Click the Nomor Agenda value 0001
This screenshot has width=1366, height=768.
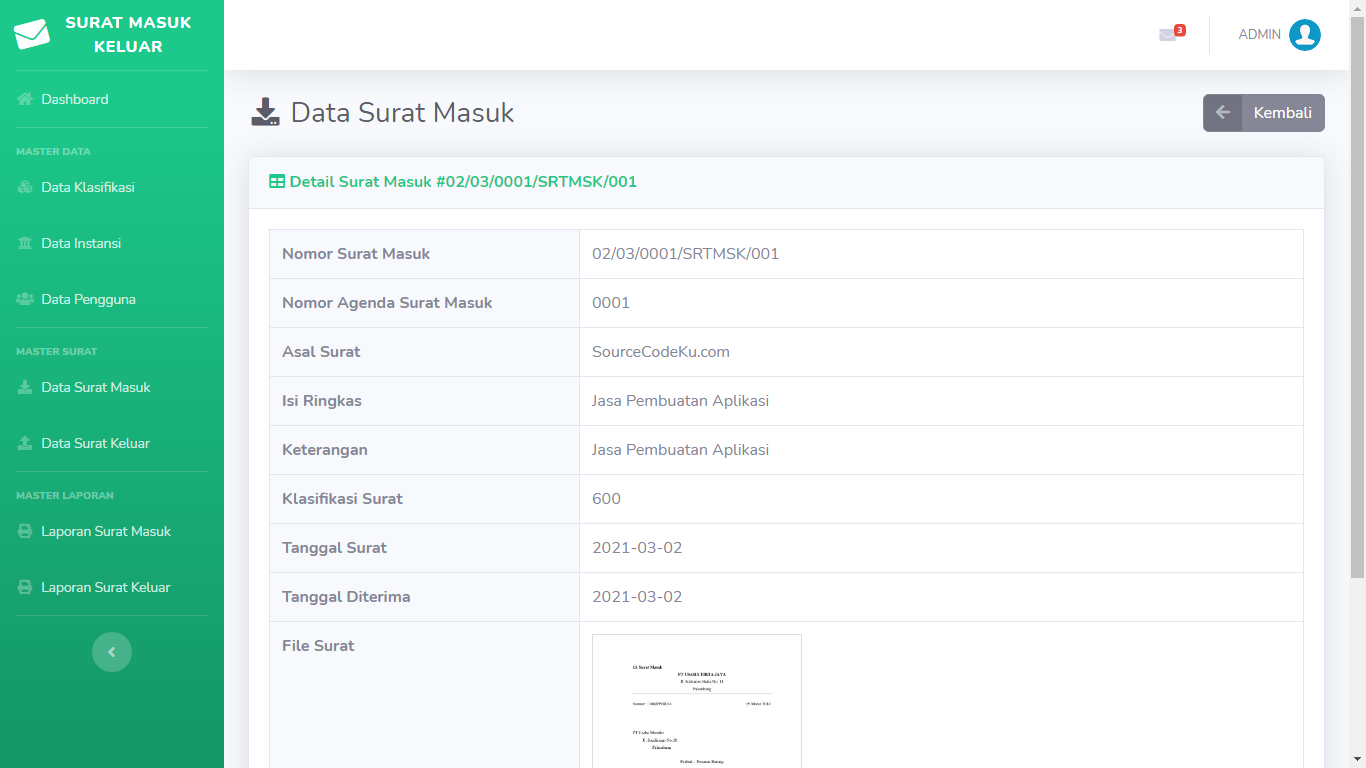[611, 303]
